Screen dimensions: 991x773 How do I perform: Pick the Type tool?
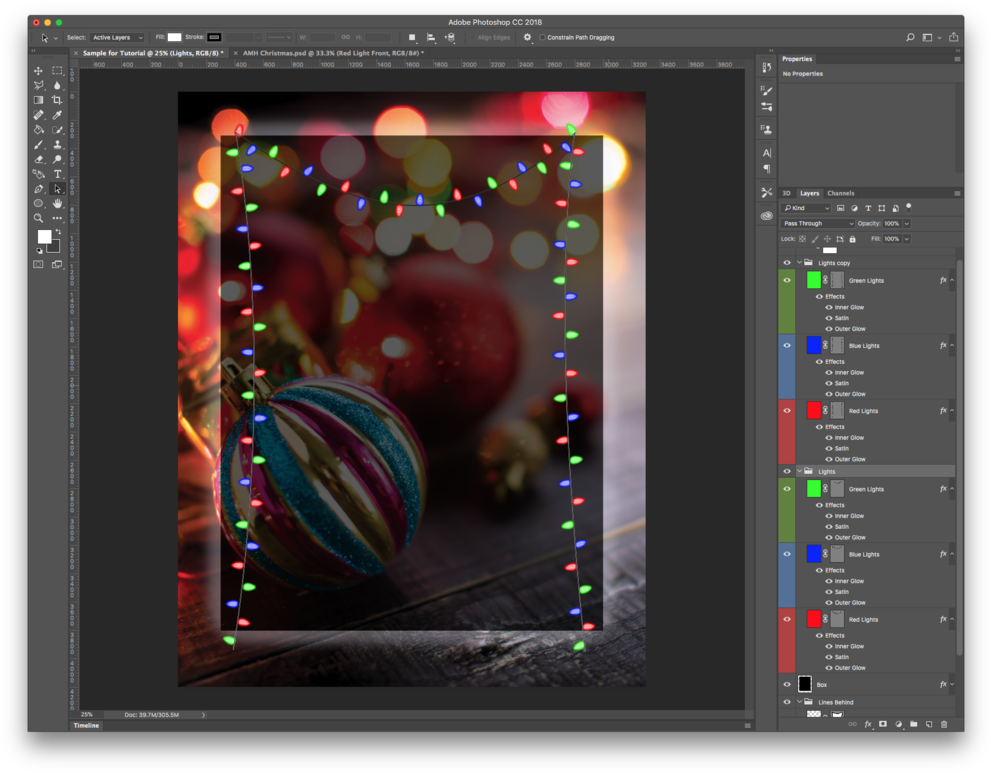(57, 173)
